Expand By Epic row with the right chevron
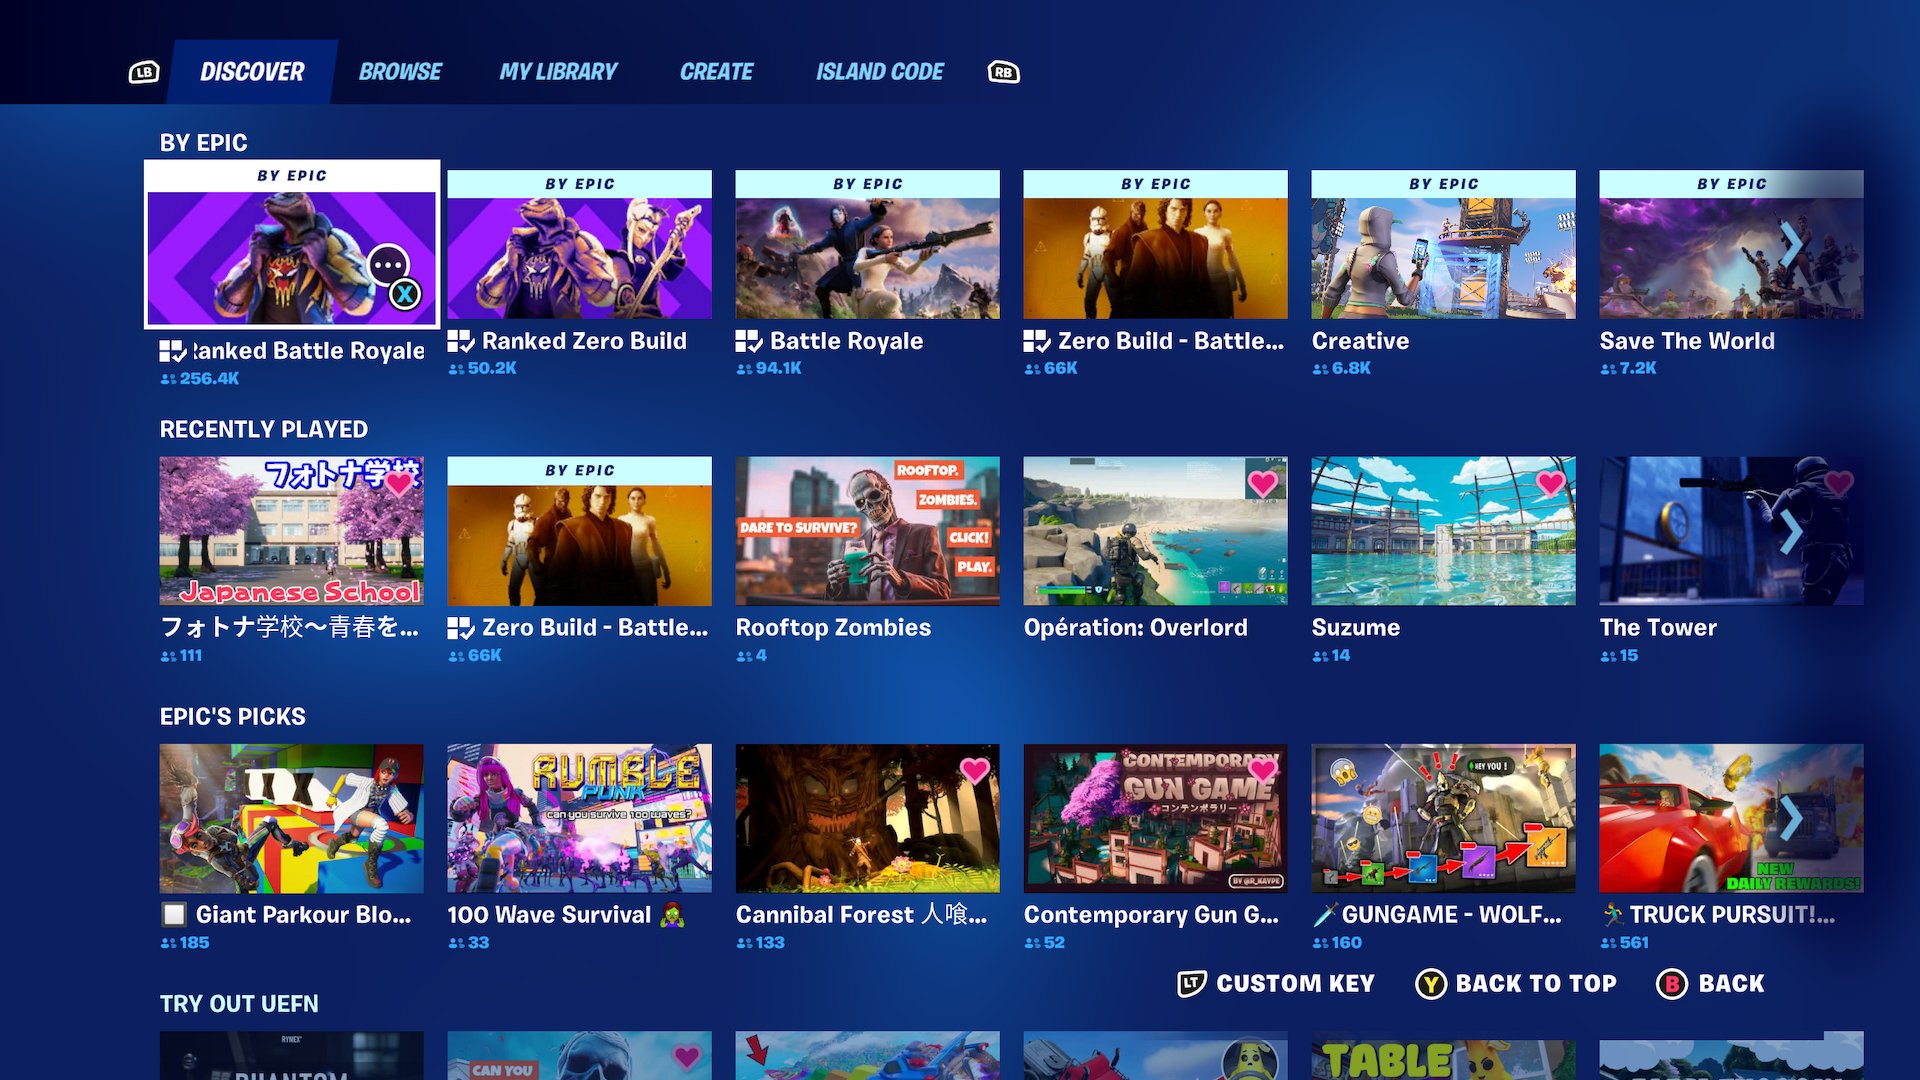Viewport: 1920px width, 1080px height. click(x=1791, y=245)
